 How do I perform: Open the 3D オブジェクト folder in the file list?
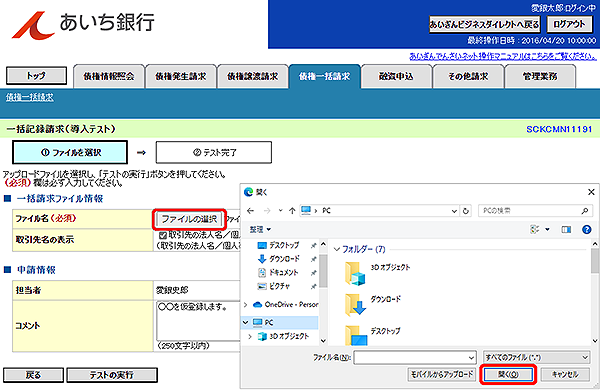(377, 273)
